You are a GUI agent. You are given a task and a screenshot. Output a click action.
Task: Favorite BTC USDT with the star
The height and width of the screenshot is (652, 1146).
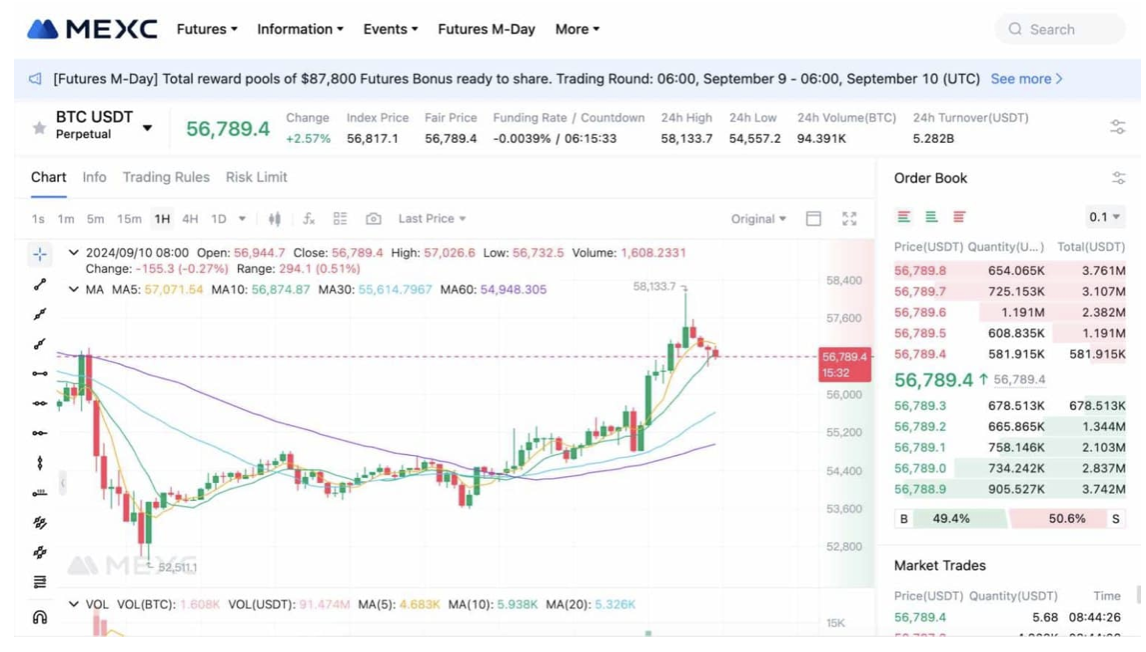point(39,129)
